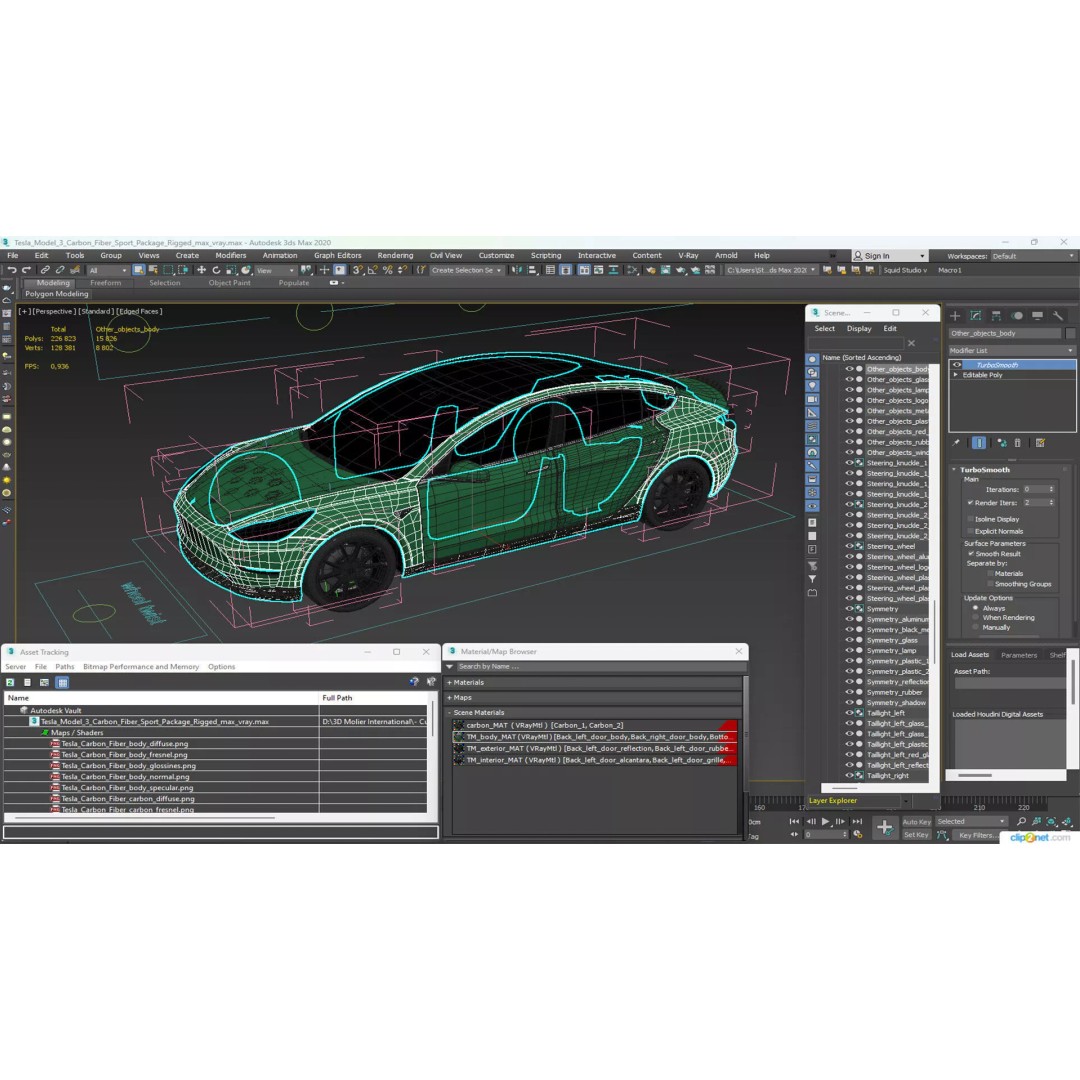Click the Play Animation button

[x=825, y=821]
